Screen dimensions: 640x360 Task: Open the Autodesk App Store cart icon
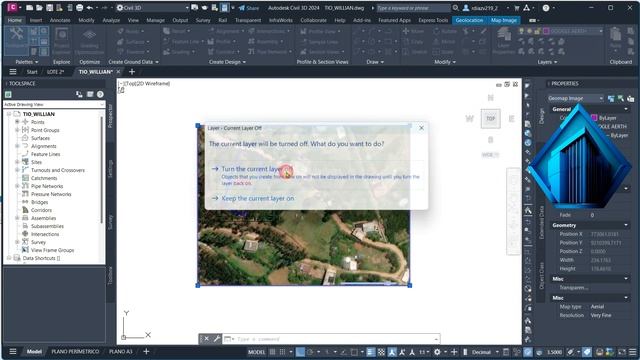pyautogui.click(x=517, y=8)
